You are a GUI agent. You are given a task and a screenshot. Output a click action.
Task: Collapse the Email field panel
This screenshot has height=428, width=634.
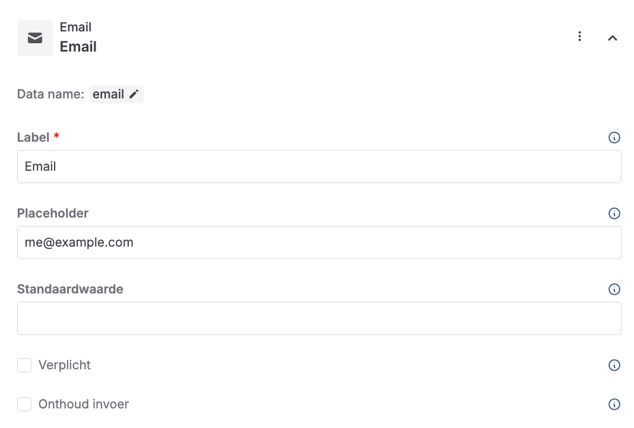point(613,38)
